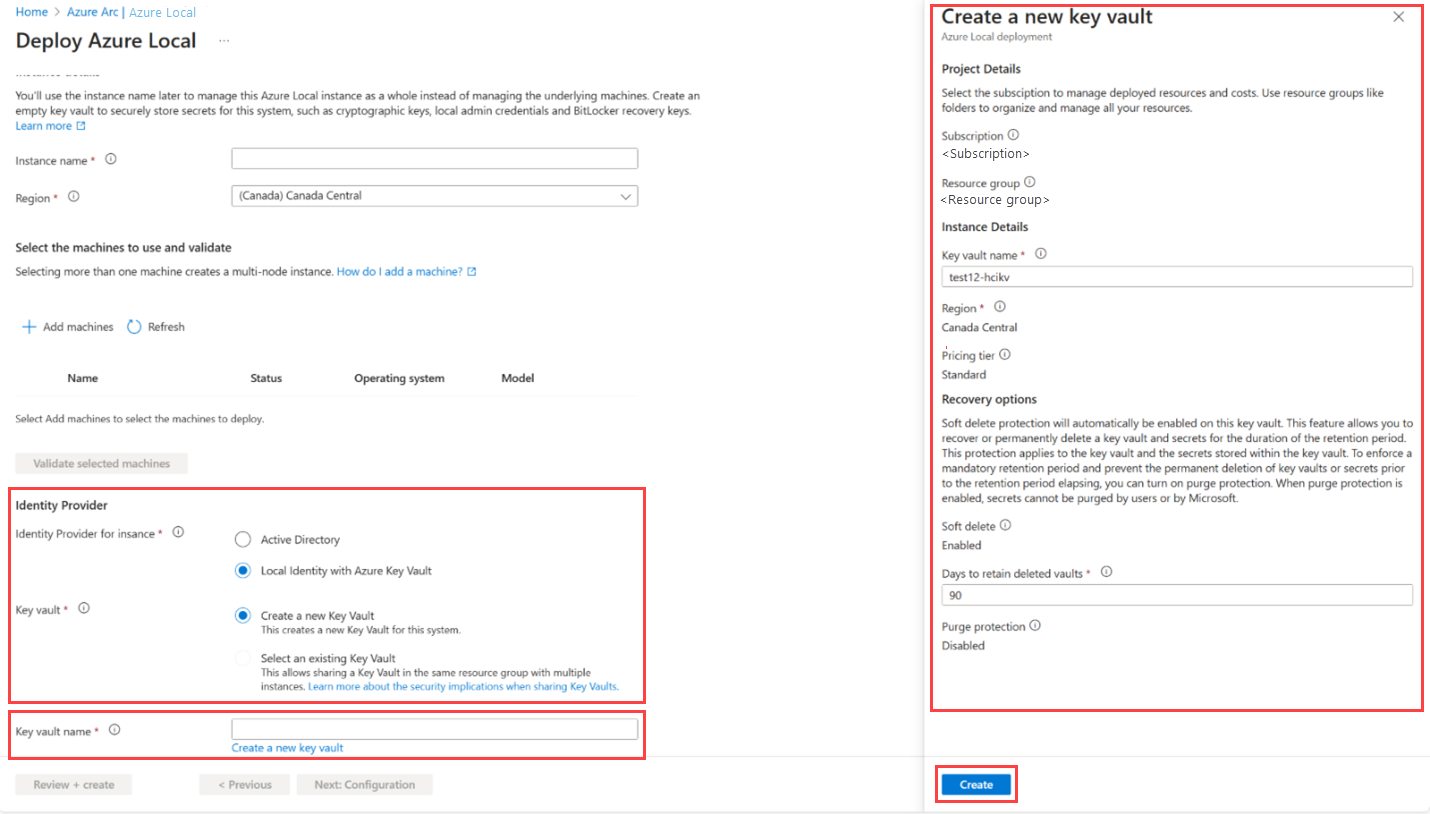Choose Select an existing Key Vault option

point(242,658)
